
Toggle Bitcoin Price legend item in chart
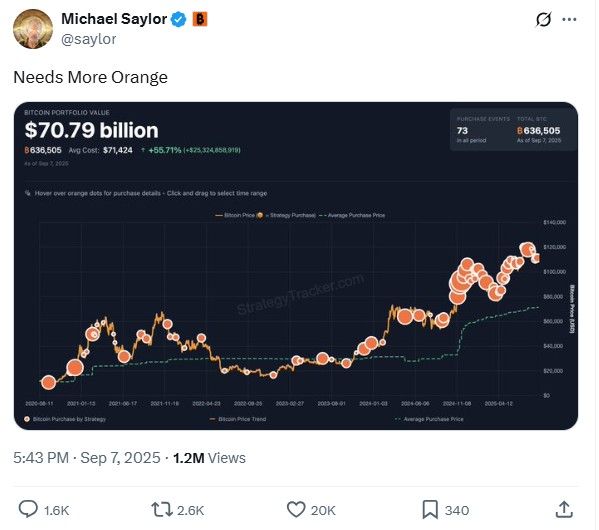tap(235, 215)
